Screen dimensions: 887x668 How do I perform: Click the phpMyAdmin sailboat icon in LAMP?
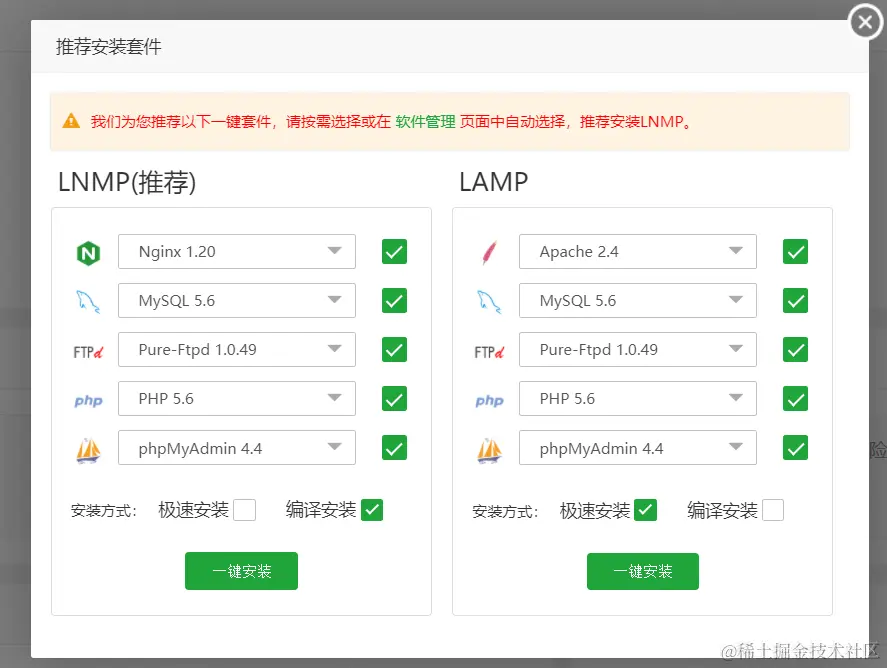489,451
